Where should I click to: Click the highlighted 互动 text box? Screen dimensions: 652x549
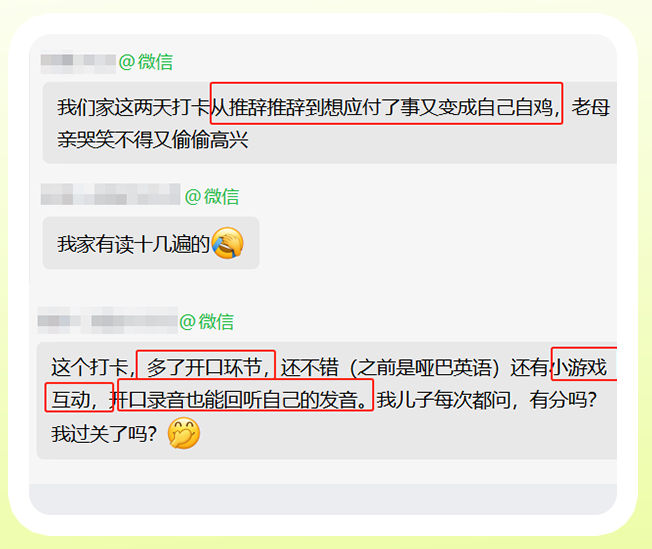(79, 397)
